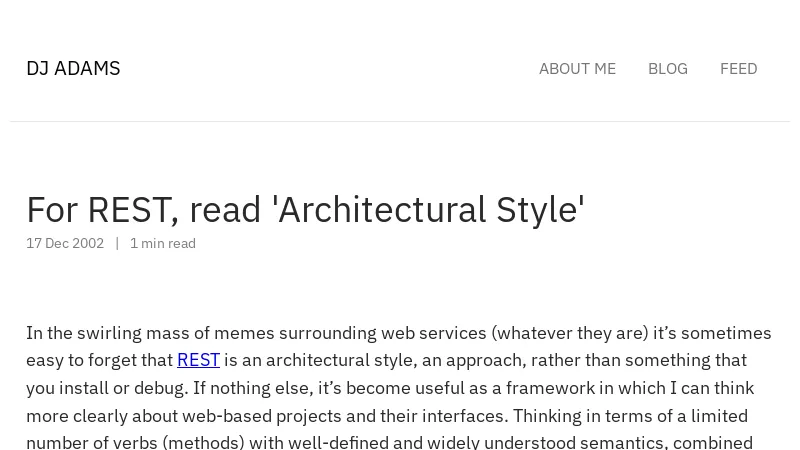Click the word 'swirling' in the first line

(x=109, y=332)
